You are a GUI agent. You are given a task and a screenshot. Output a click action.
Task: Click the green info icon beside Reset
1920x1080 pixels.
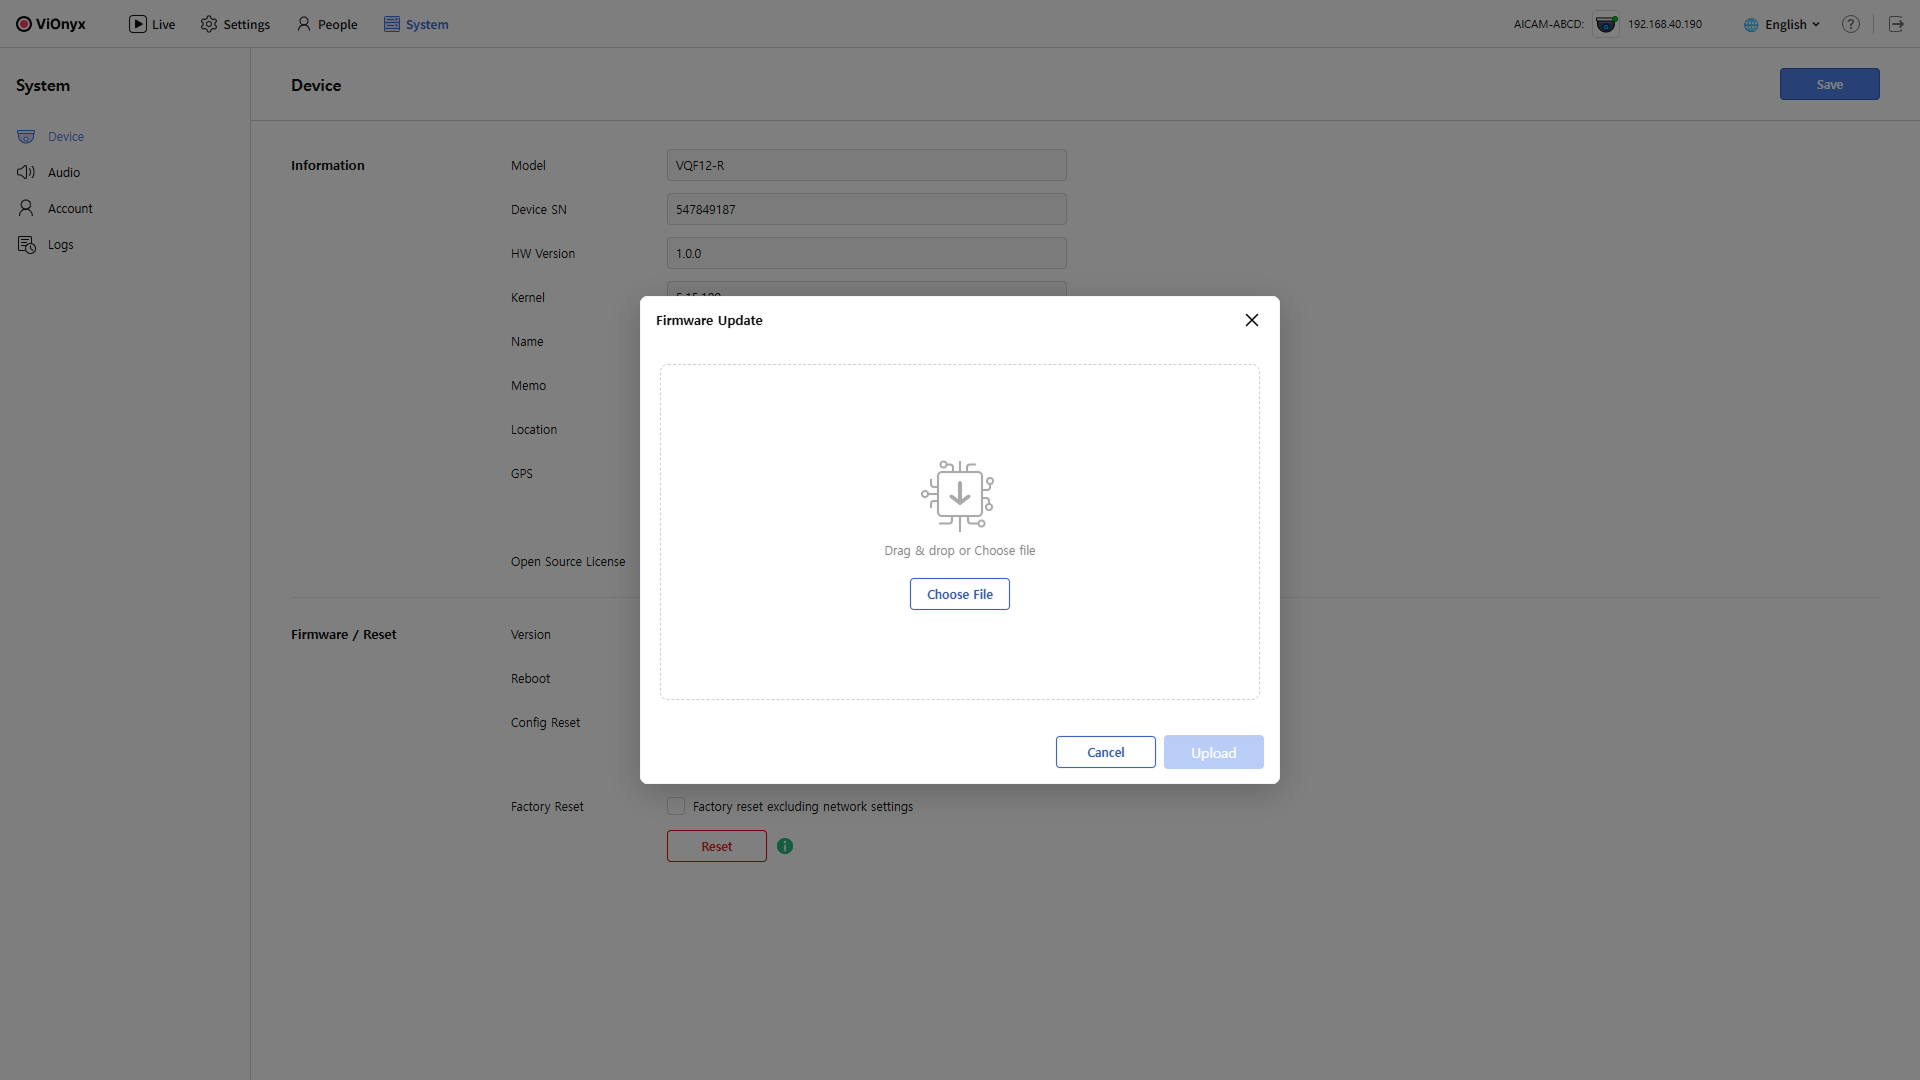pyautogui.click(x=785, y=846)
